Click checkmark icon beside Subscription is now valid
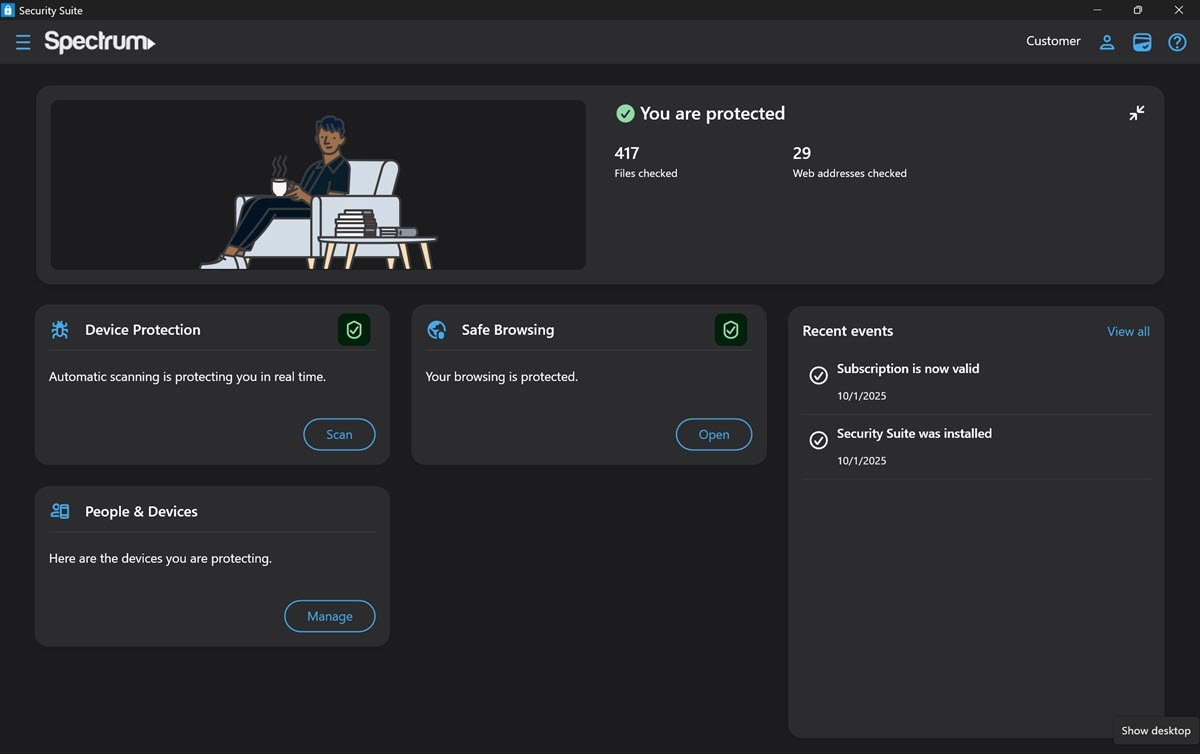The height and width of the screenshot is (755, 1200). point(818,375)
